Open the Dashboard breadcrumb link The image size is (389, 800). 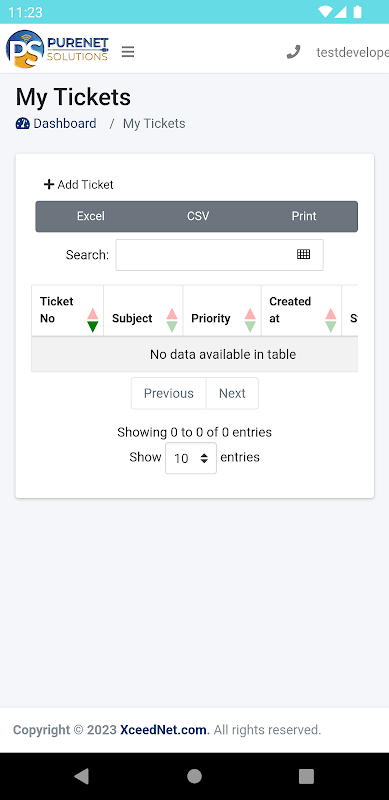(65, 123)
